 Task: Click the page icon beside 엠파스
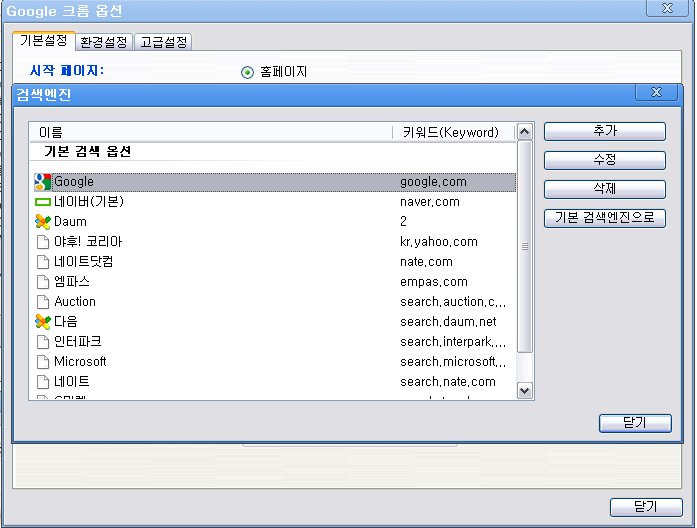click(x=43, y=282)
